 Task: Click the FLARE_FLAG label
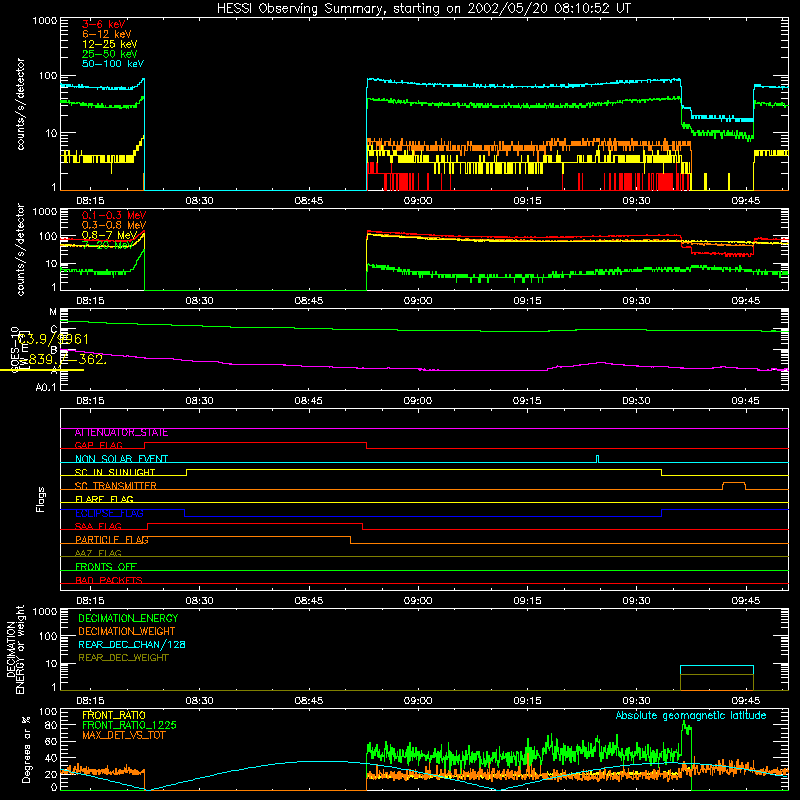(x=104, y=499)
